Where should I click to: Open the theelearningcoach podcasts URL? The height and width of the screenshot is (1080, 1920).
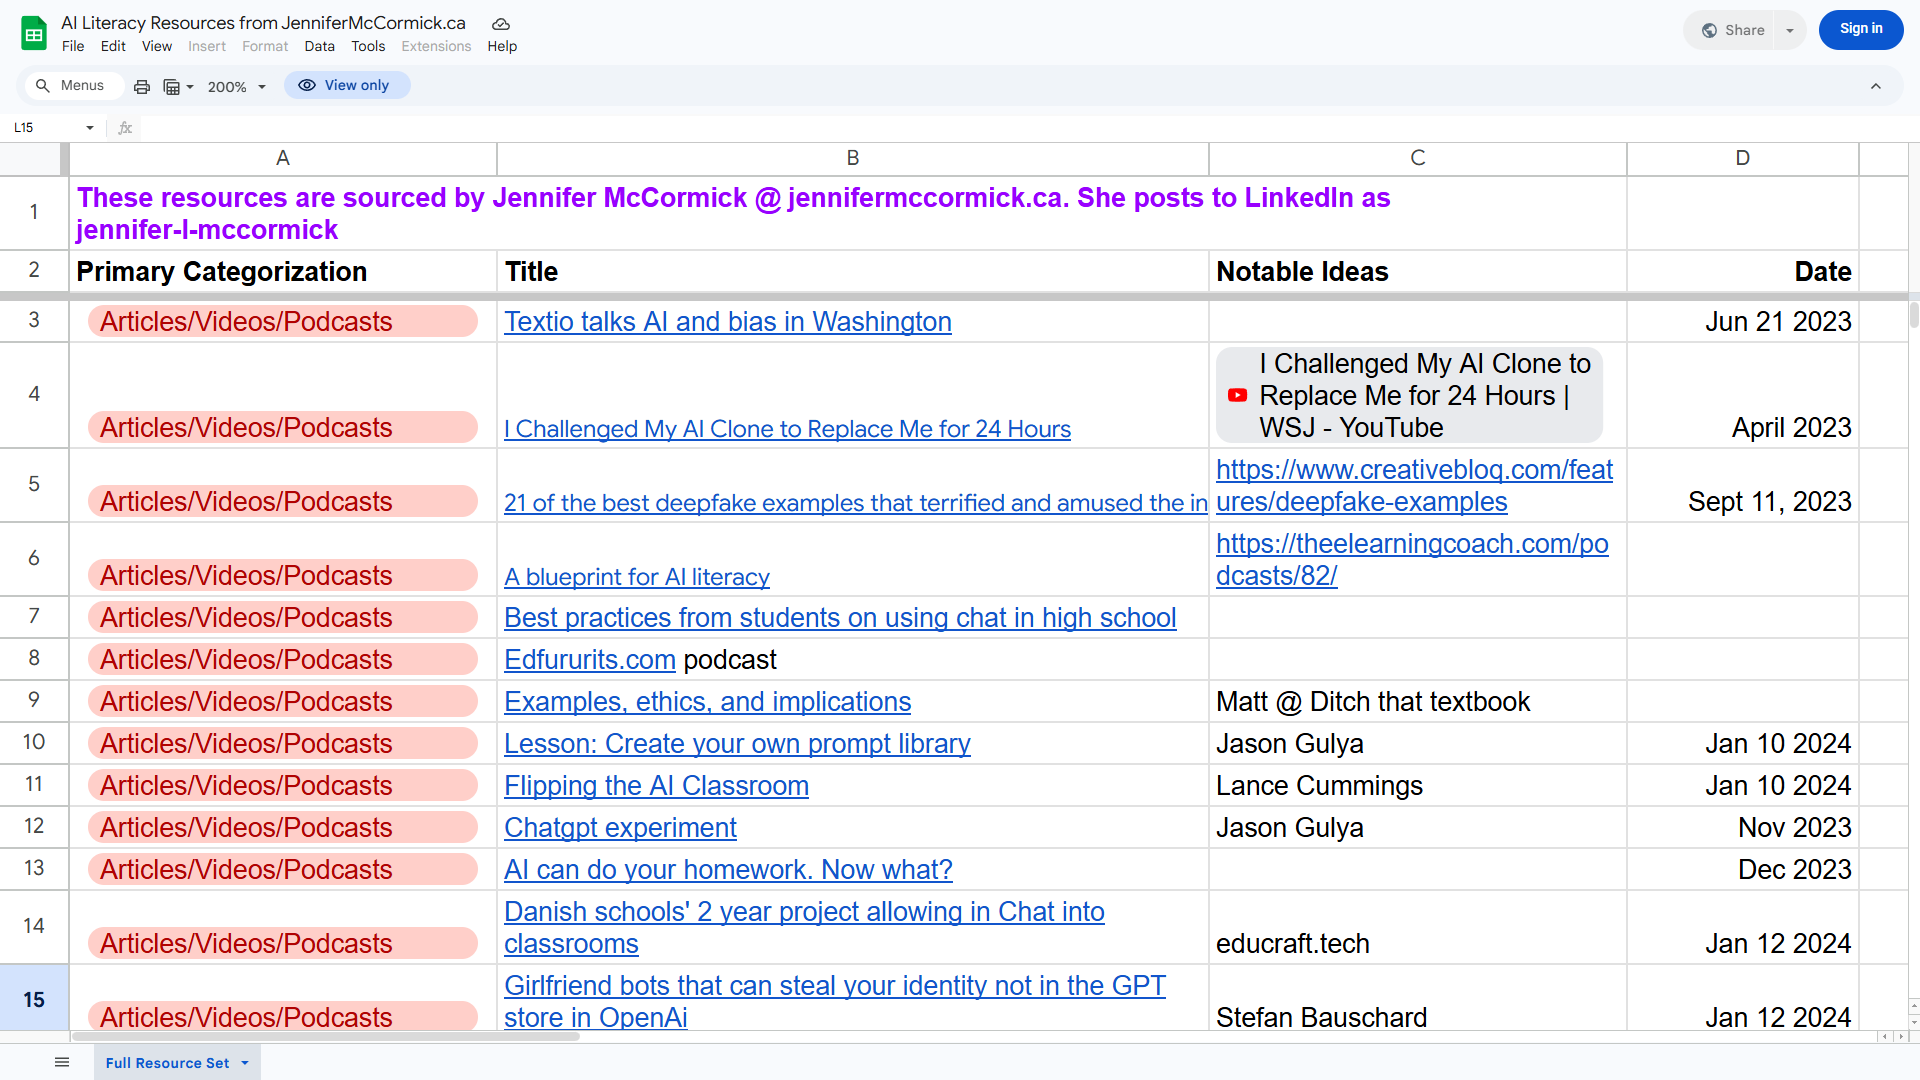pos(1412,560)
